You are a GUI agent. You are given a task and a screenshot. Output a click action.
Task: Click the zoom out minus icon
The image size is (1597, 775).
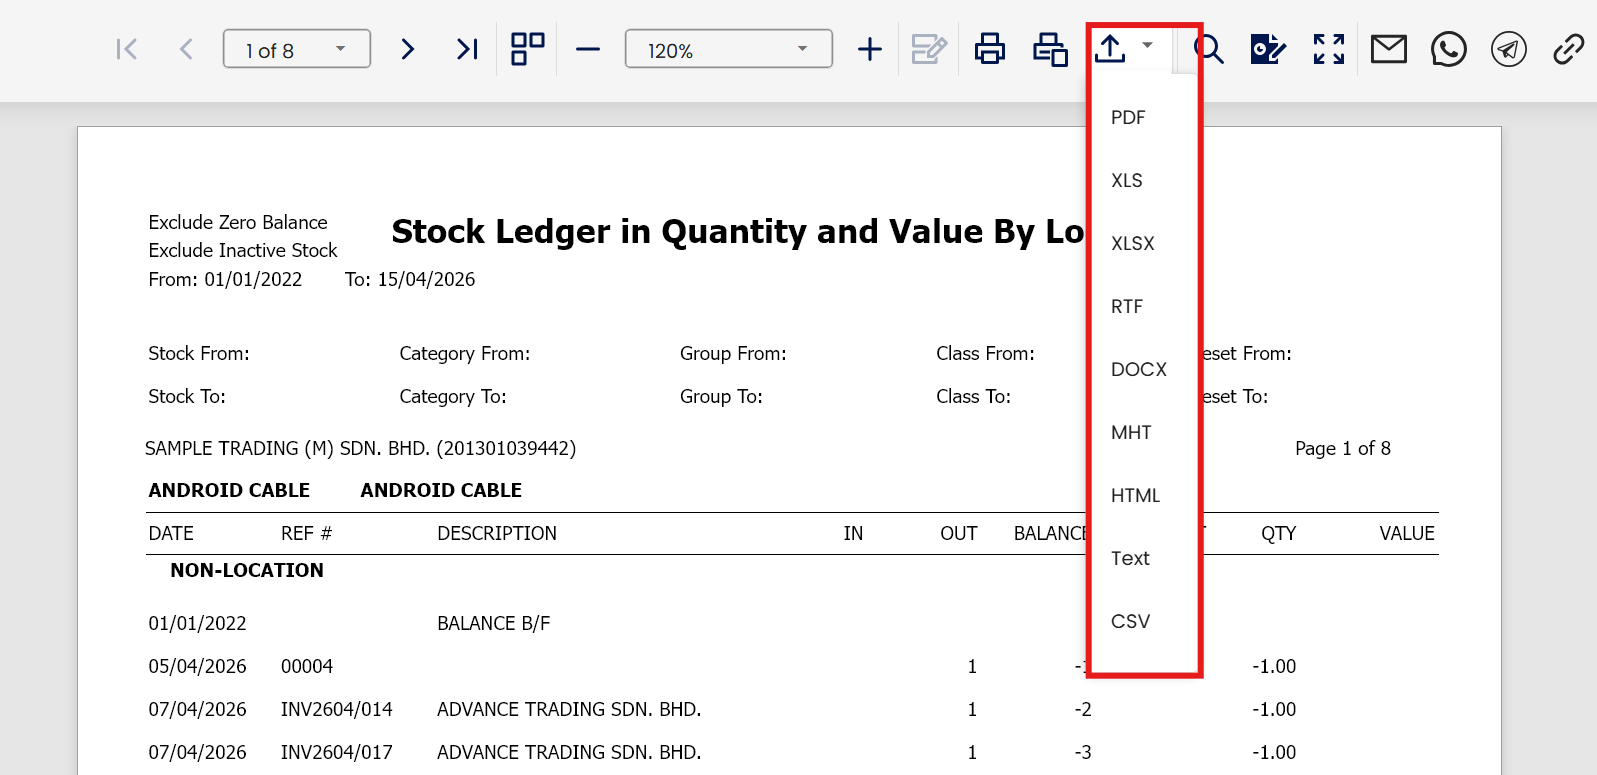(588, 49)
